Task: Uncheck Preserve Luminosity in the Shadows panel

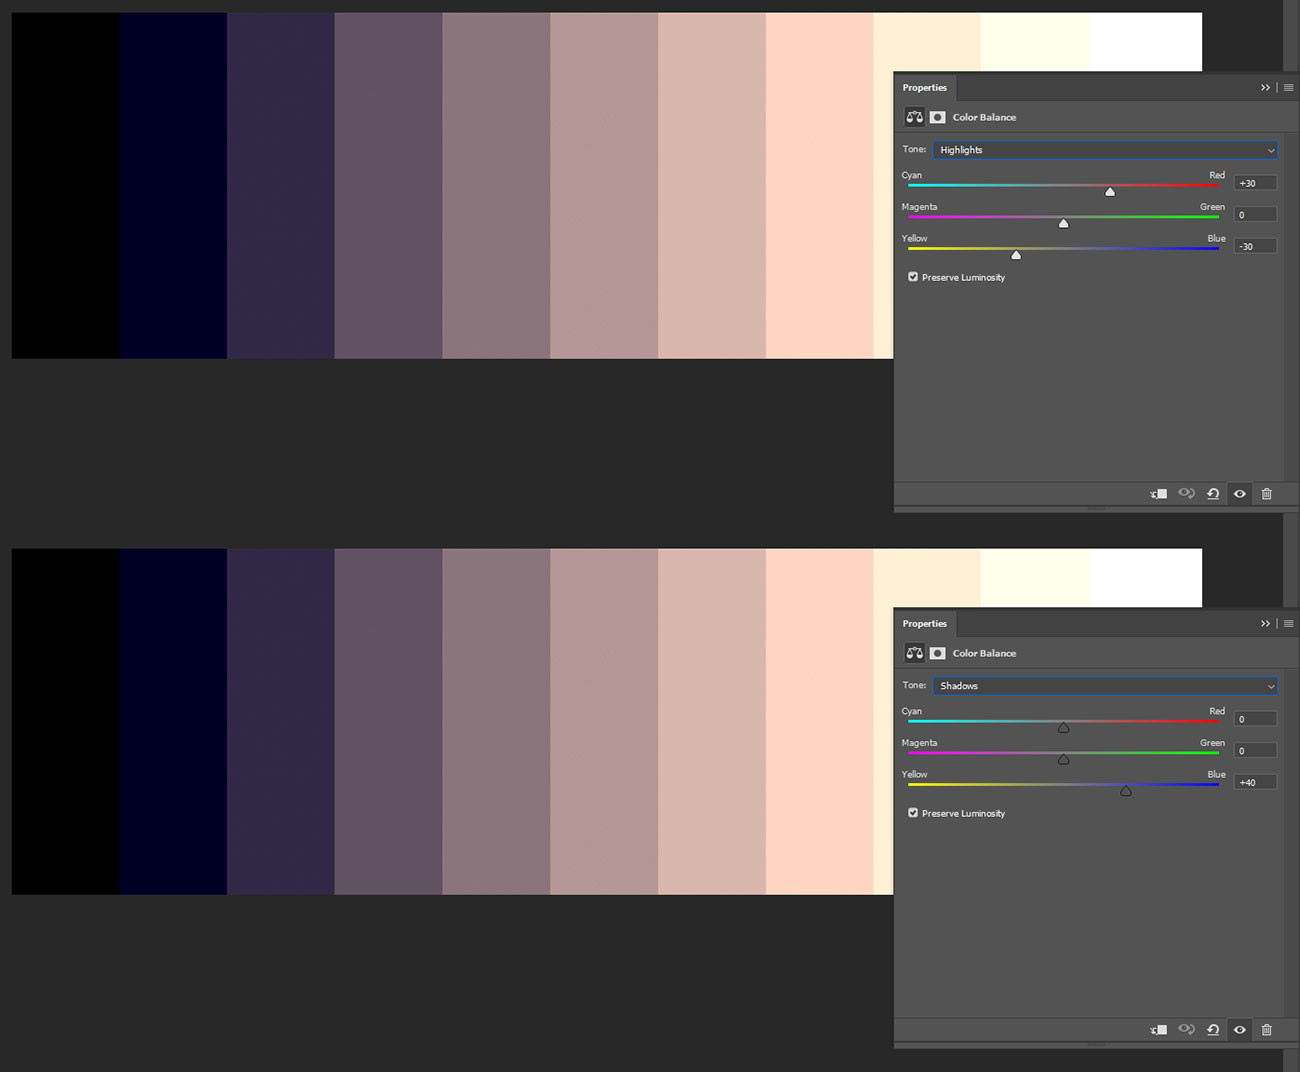Action: click(x=913, y=813)
